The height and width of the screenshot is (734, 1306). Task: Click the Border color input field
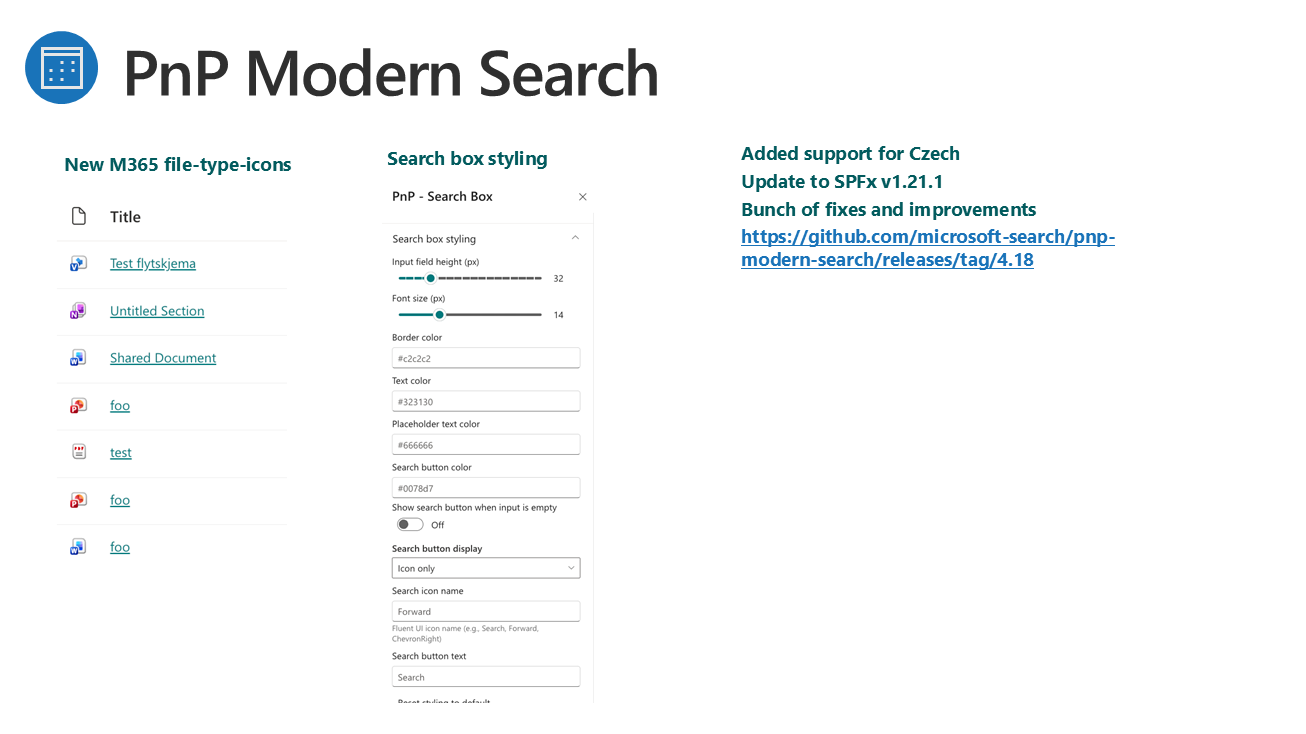point(486,358)
